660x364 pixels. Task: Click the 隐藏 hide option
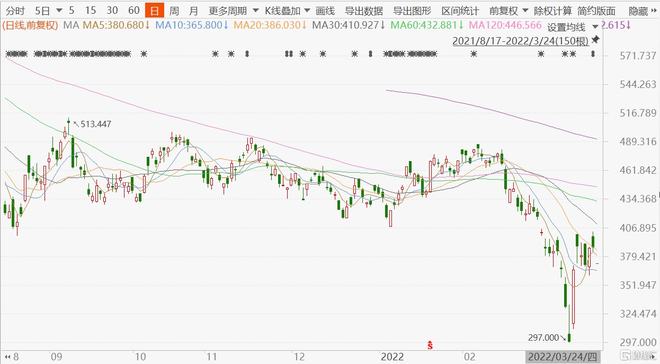click(638, 11)
